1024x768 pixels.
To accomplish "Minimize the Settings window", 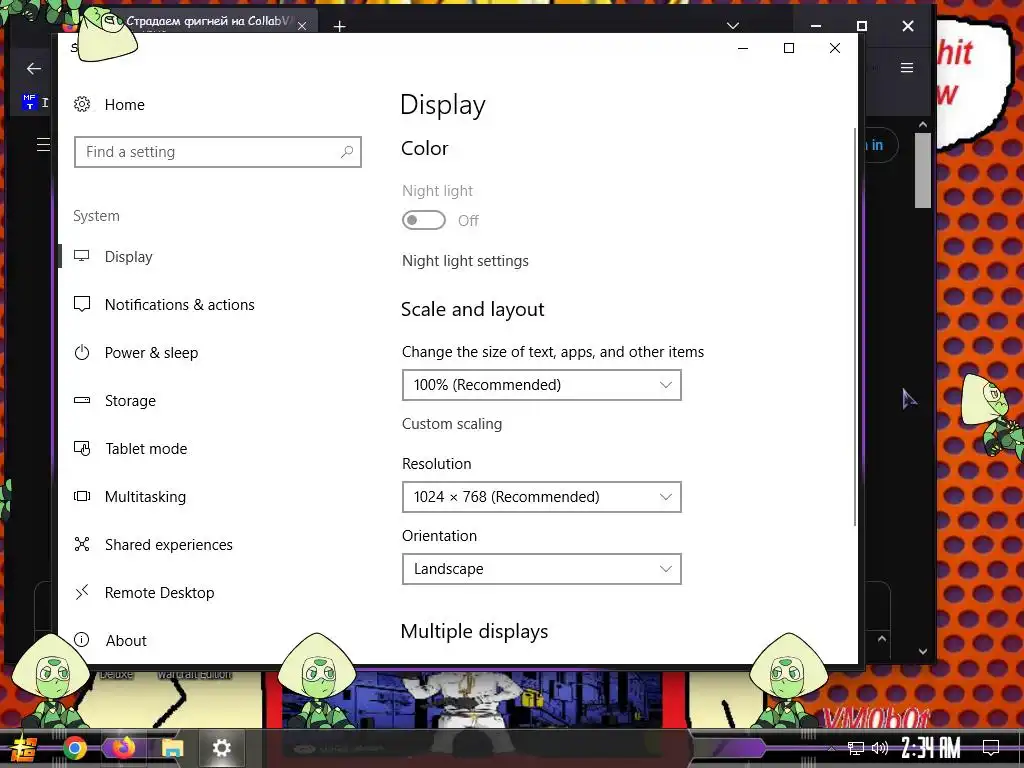I will point(743,48).
